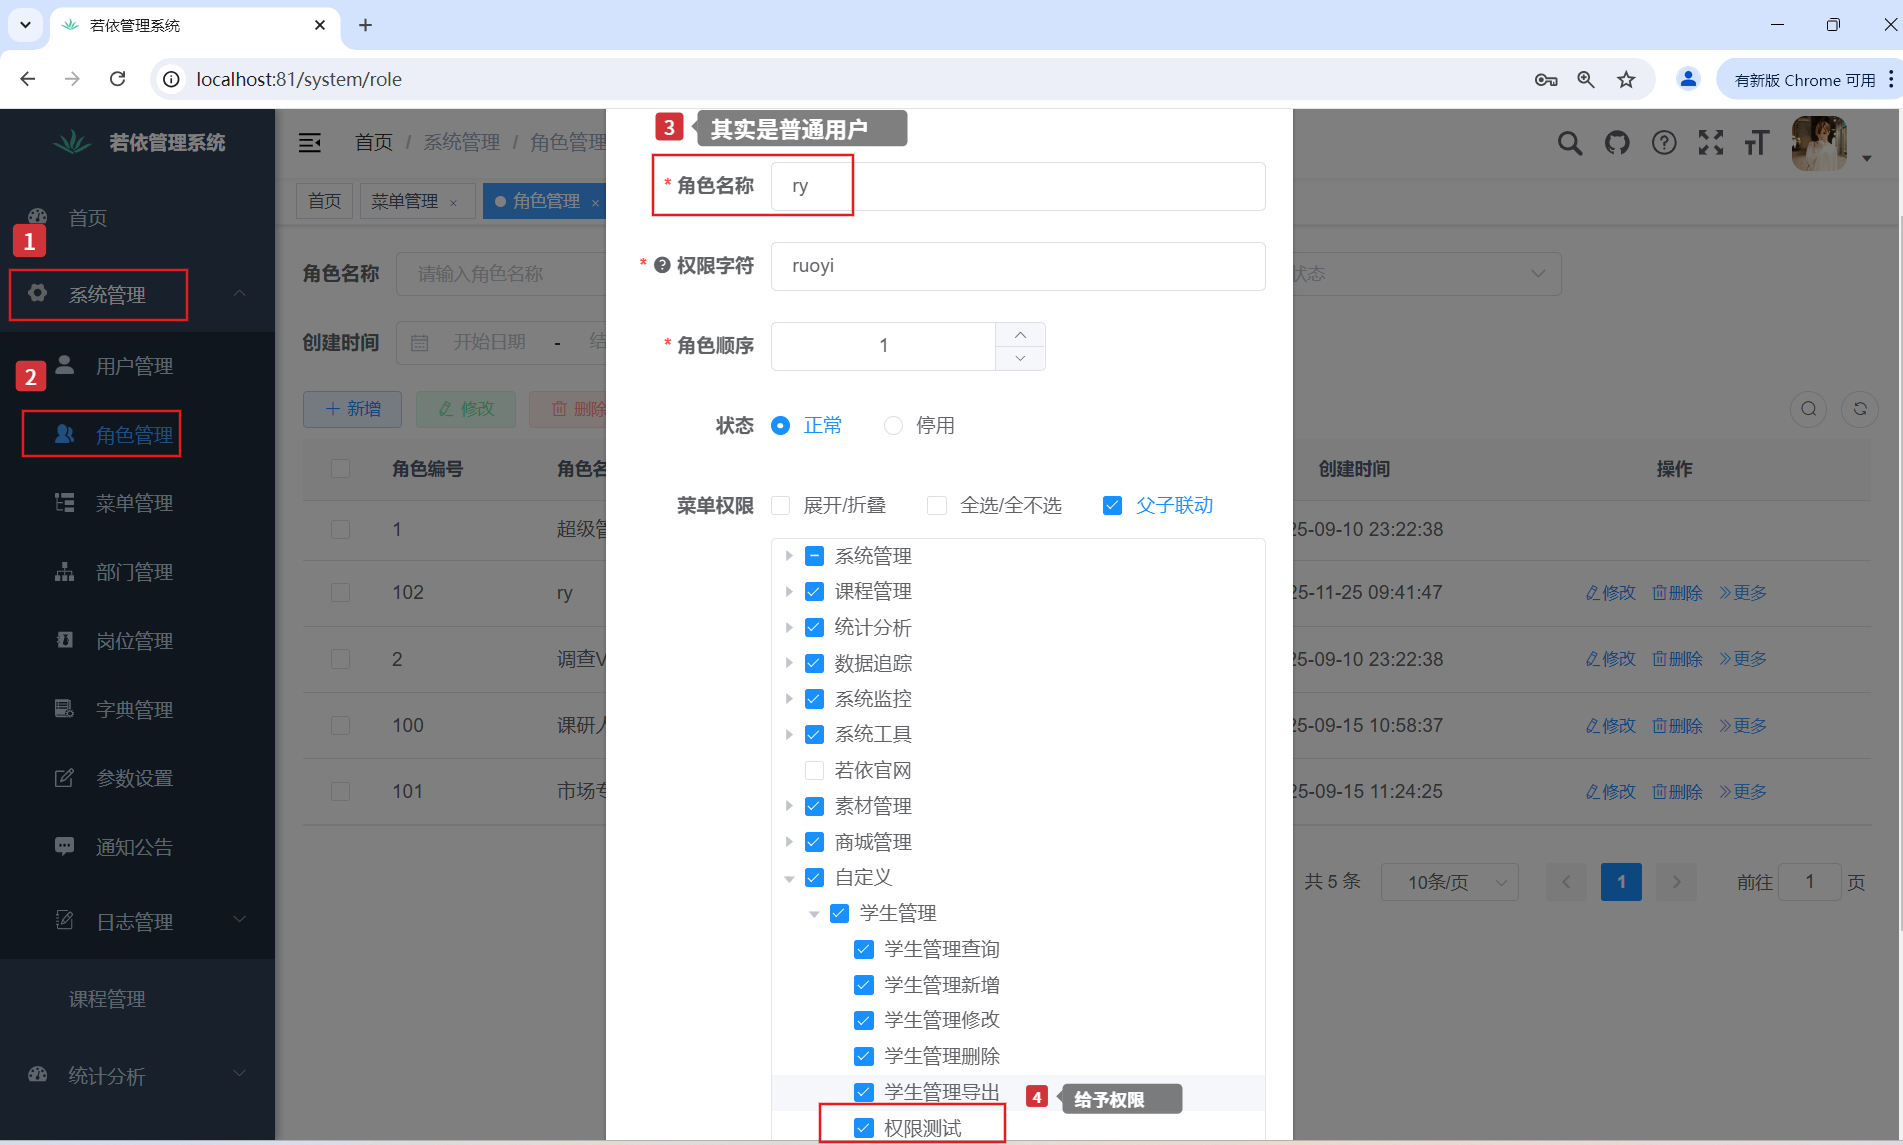The image size is (1903, 1145).
Task: Click 删除 link for role 100
Action: pyautogui.click(x=1677, y=726)
